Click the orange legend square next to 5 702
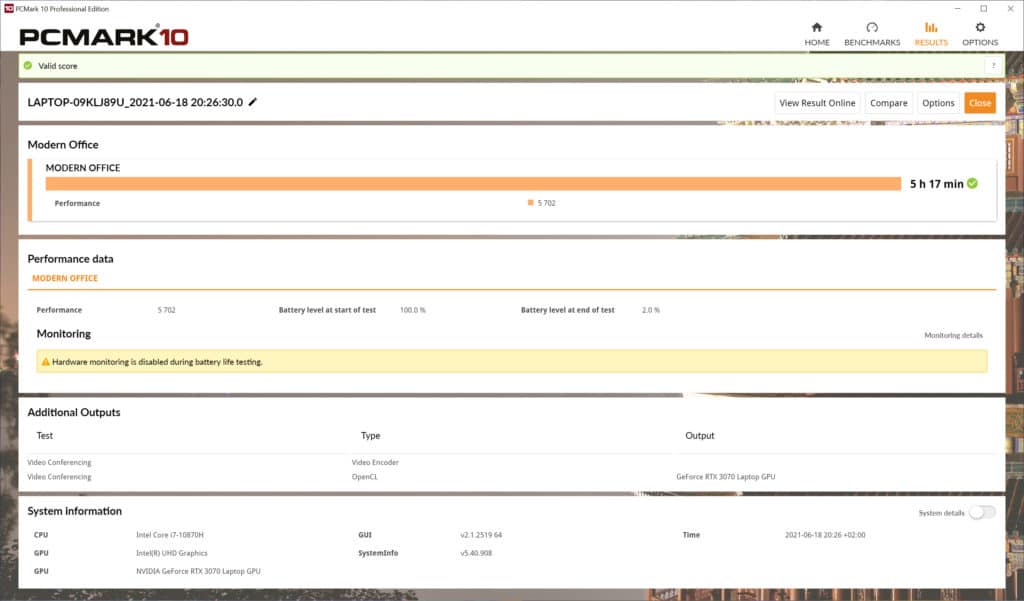This screenshot has height=601, width=1024. [x=530, y=203]
